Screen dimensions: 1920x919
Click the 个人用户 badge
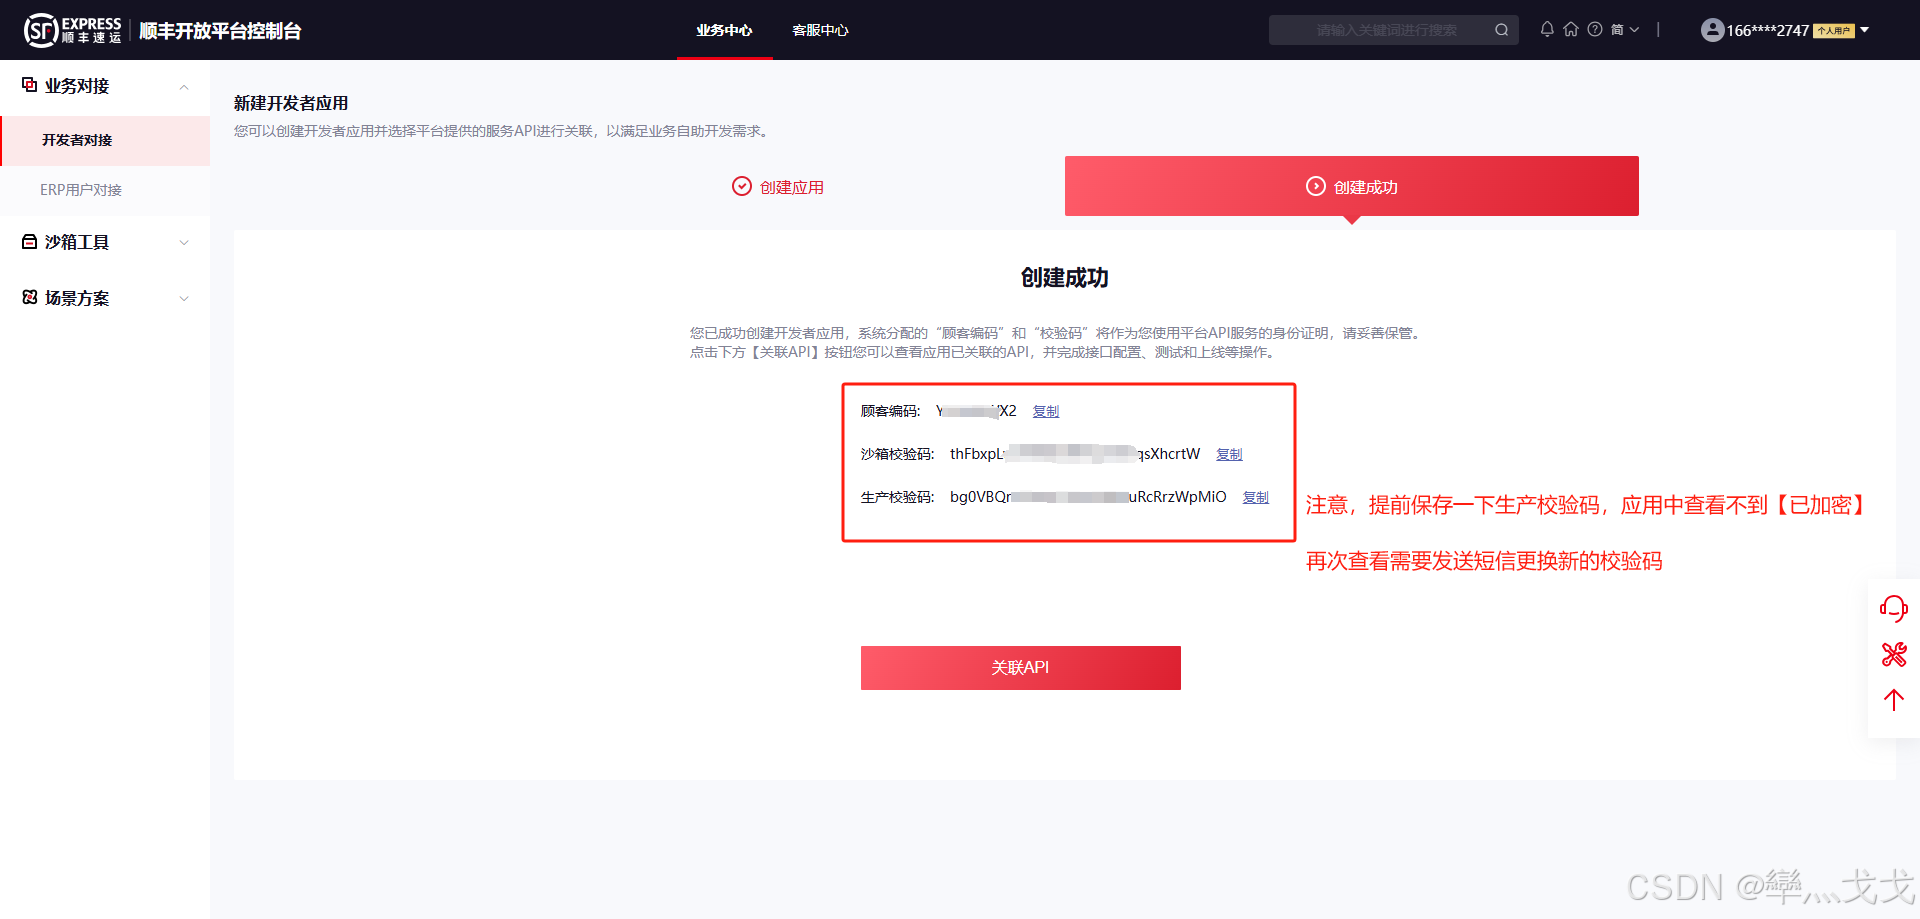pos(1834,31)
